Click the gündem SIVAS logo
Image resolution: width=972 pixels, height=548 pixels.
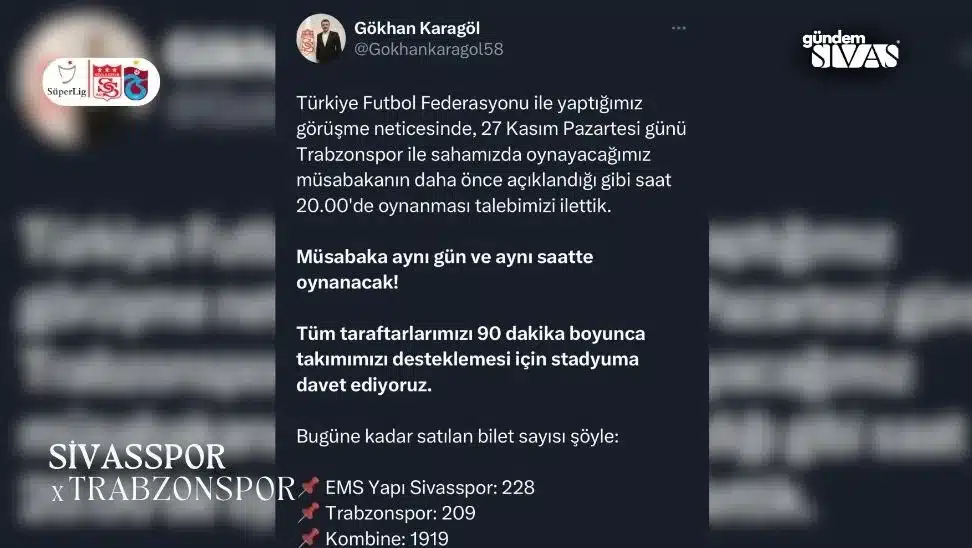[x=851, y=49]
